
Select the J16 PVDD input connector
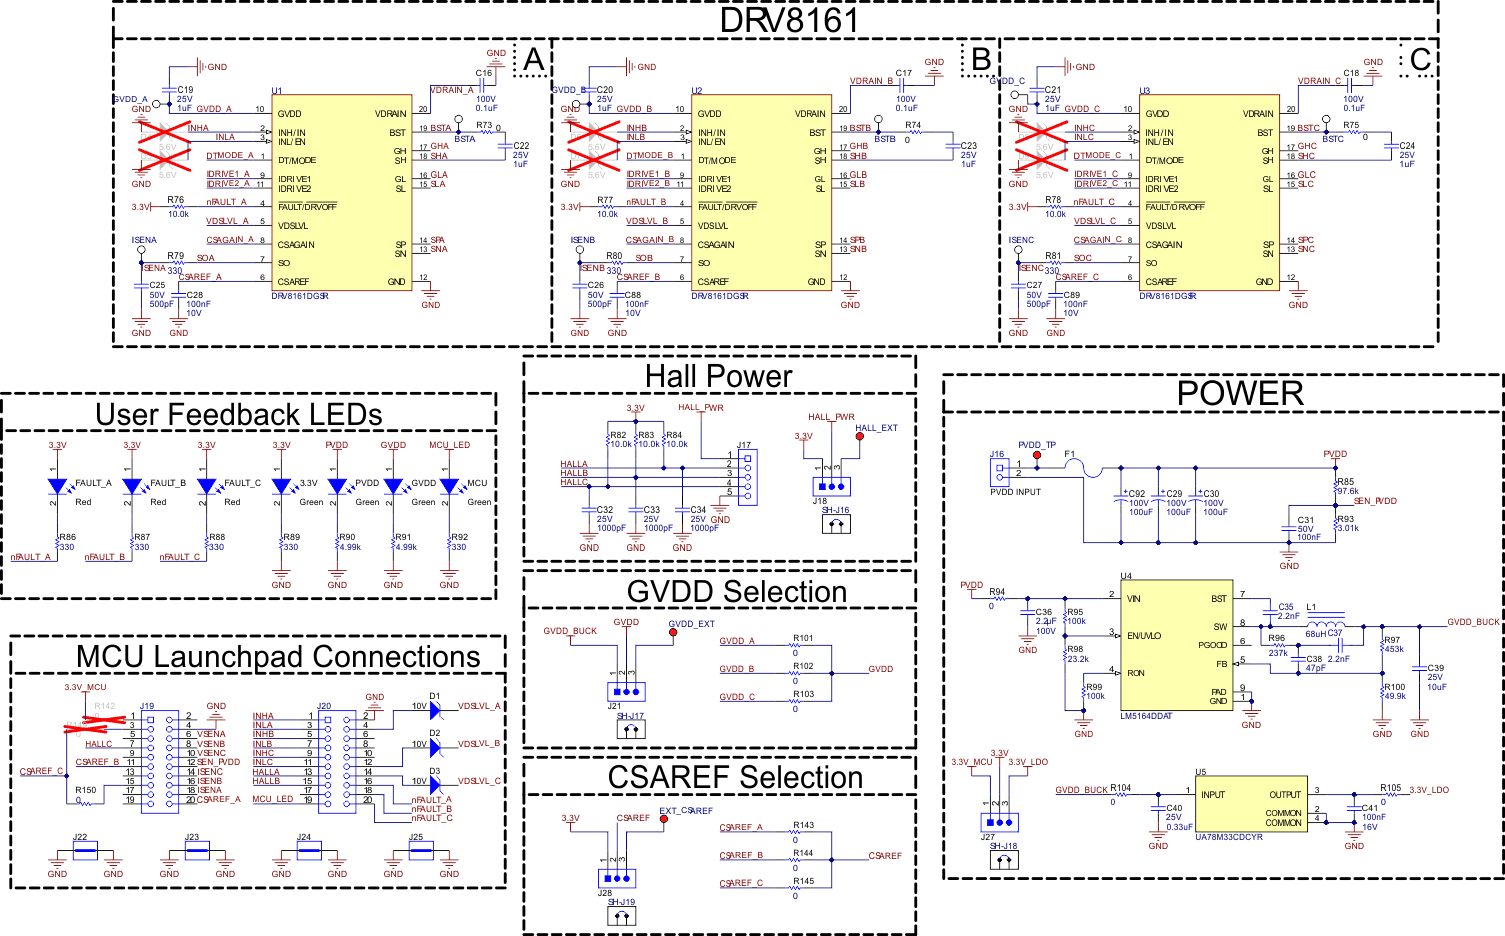click(999, 470)
